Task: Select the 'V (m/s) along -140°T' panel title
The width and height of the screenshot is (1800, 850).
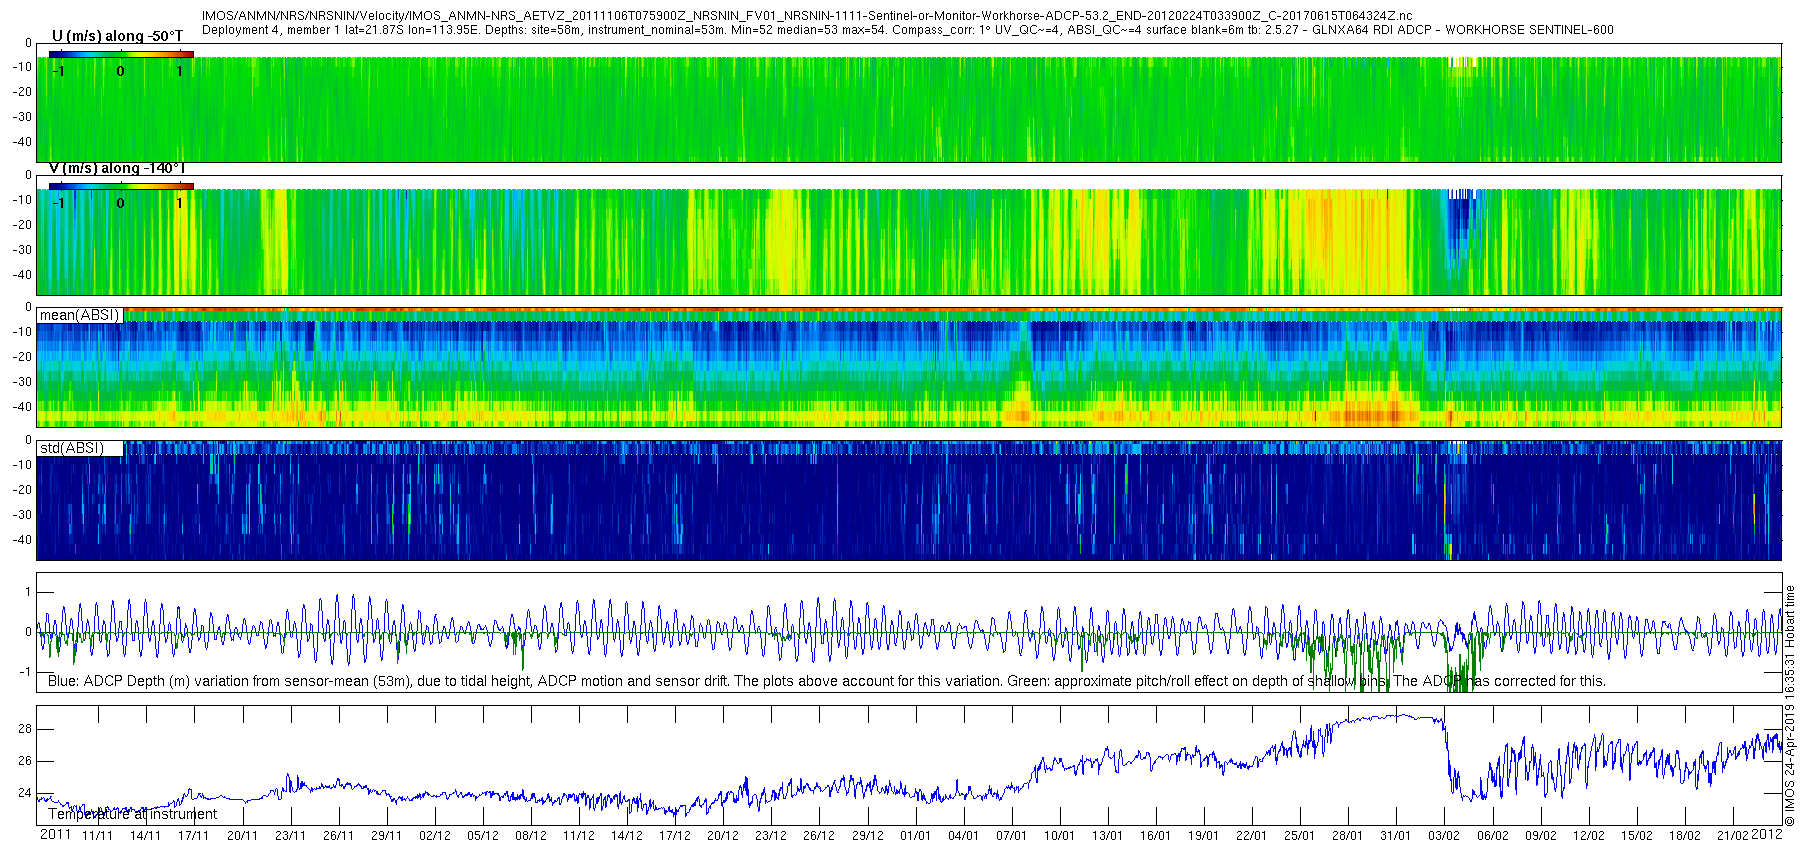Action: pyautogui.click(x=117, y=168)
